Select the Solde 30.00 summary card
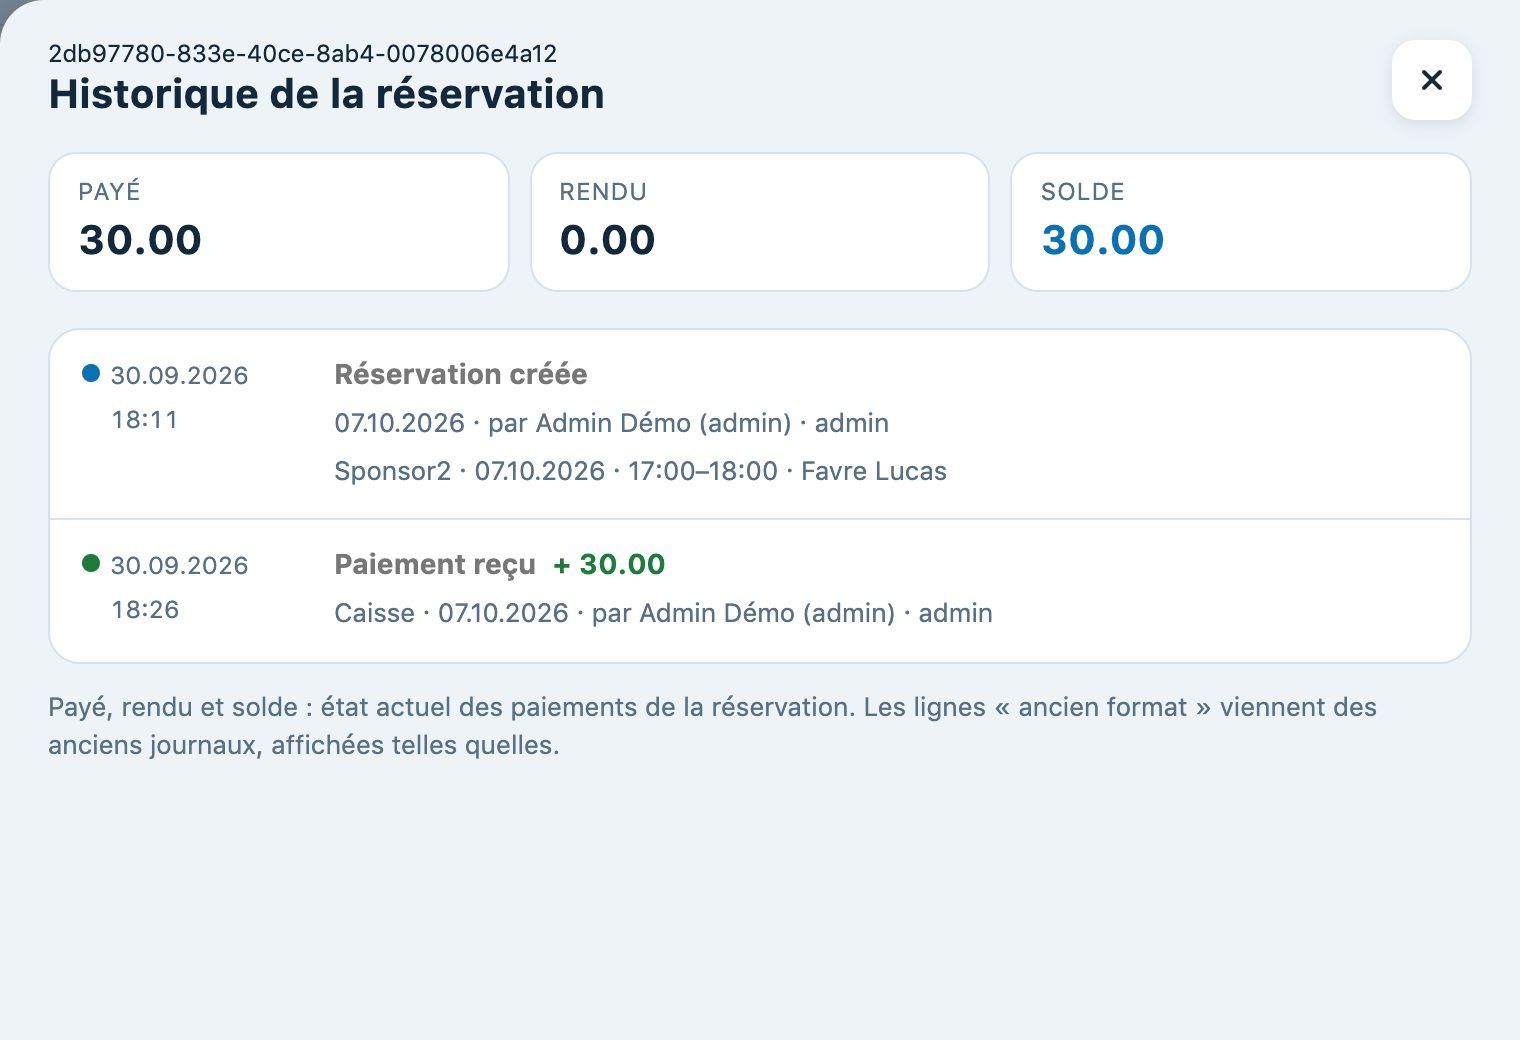Screen dimensions: 1520x1040 tap(1241, 222)
